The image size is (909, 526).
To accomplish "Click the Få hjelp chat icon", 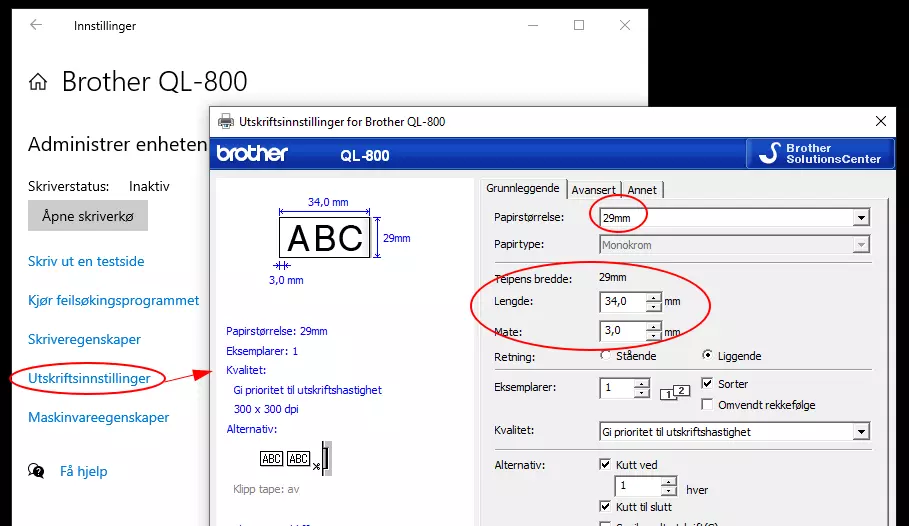I will (x=37, y=471).
